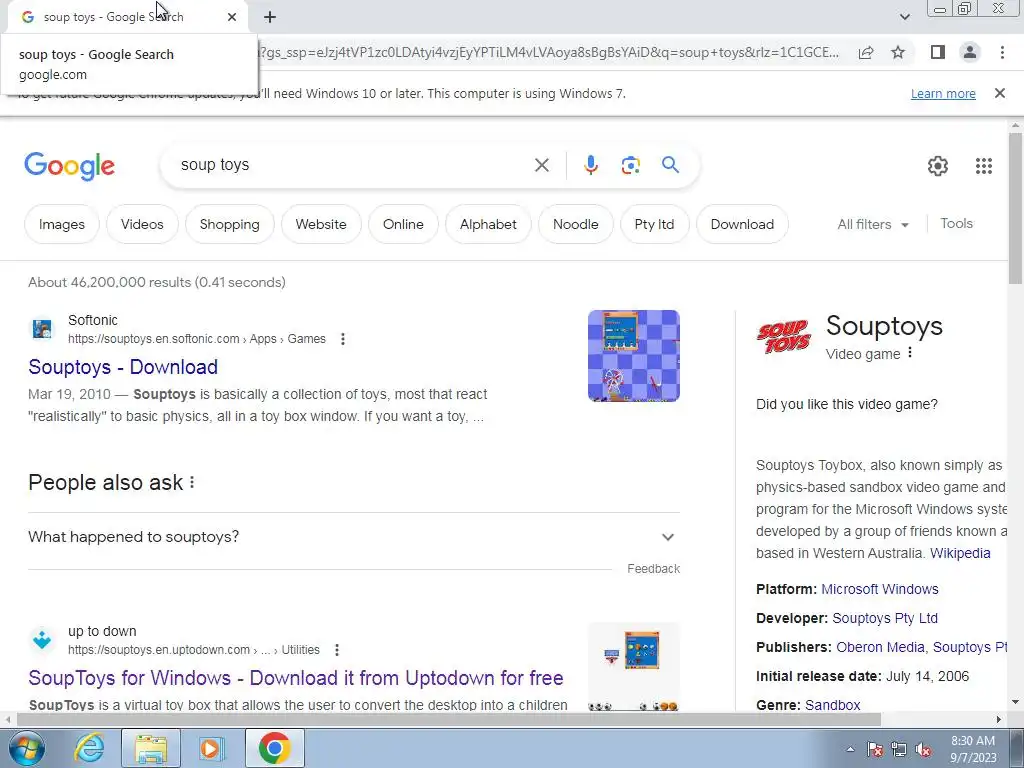Click the Sandbox genre link
Screen dimensions: 1024x768
pyautogui.click(x=832, y=705)
